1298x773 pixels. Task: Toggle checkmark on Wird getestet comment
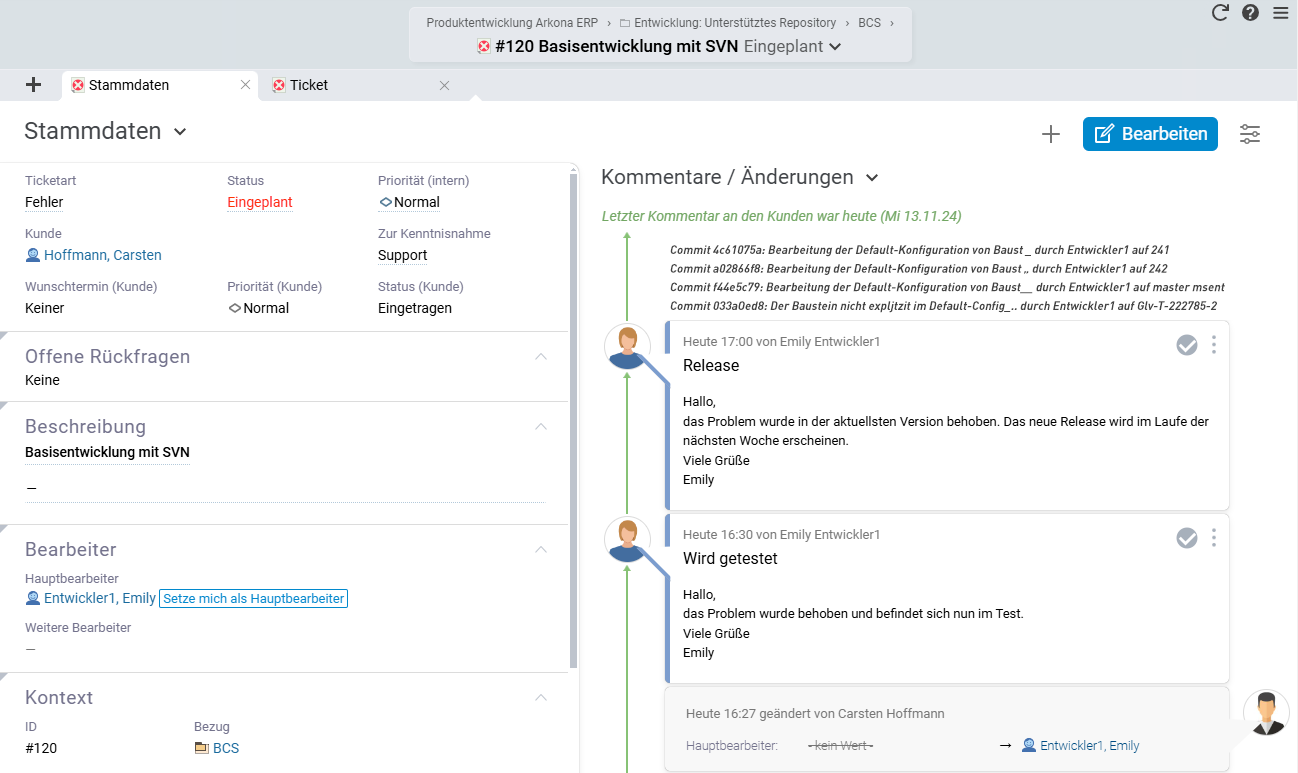tap(1187, 538)
